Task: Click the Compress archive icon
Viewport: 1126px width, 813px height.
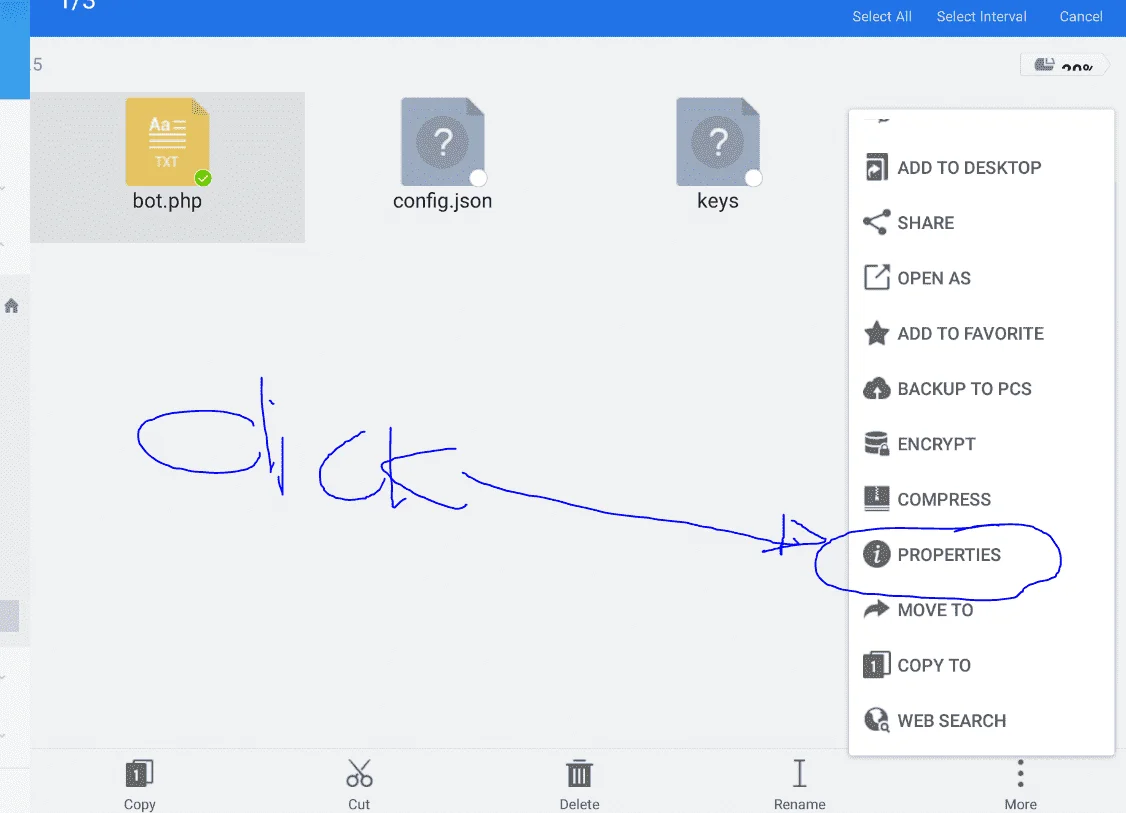Action: pyautogui.click(x=876, y=498)
